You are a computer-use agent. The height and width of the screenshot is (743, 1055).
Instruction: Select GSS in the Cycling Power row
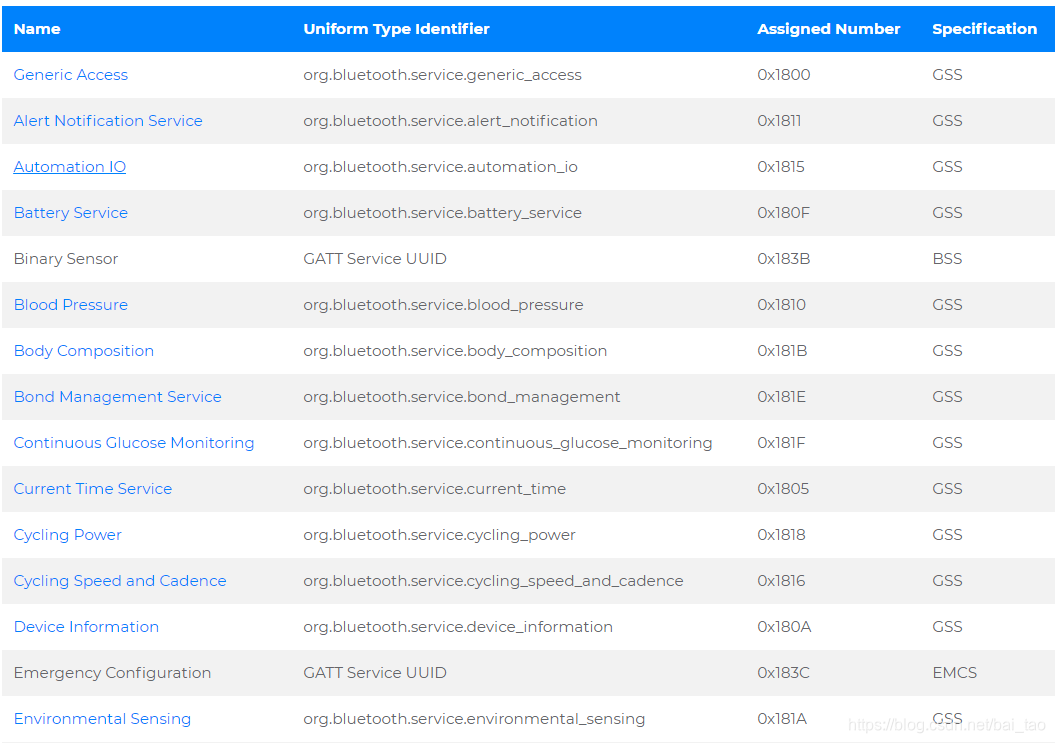tap(947, 535)
